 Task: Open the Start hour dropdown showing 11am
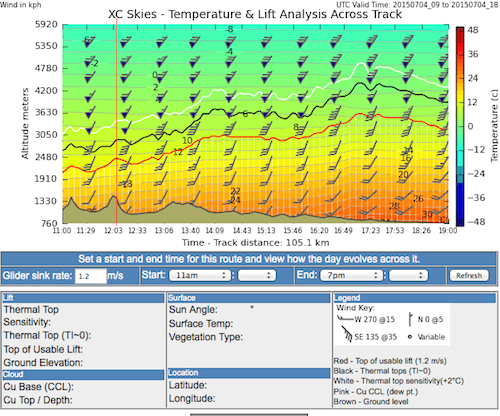[200, 275]
